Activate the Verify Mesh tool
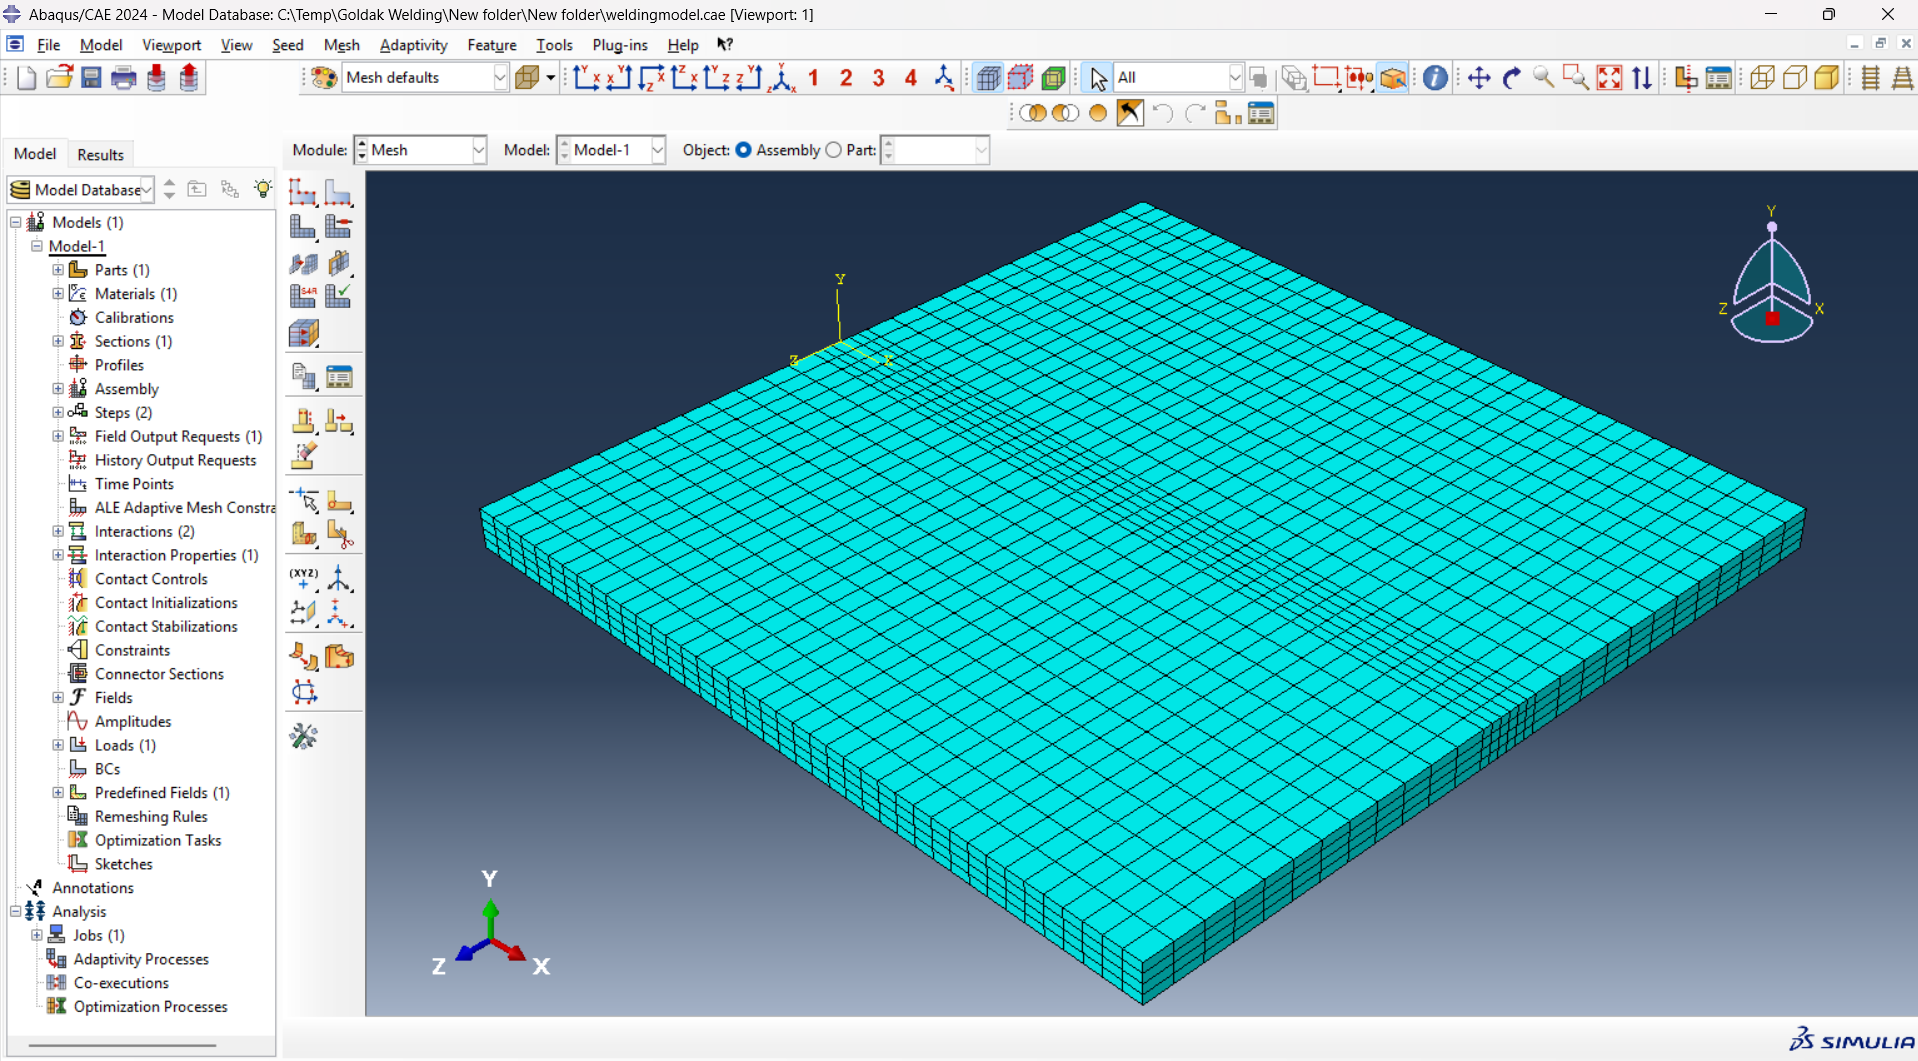The image size is (1918, 1061). [x=338, y=294]
